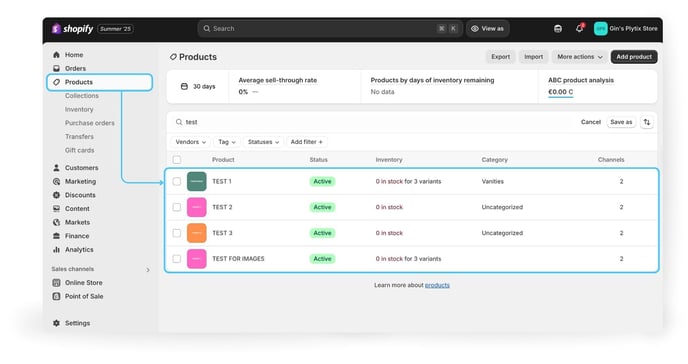Open the More actions dropdown
This screenshot has width=688, height=364.
click(580, 57)
